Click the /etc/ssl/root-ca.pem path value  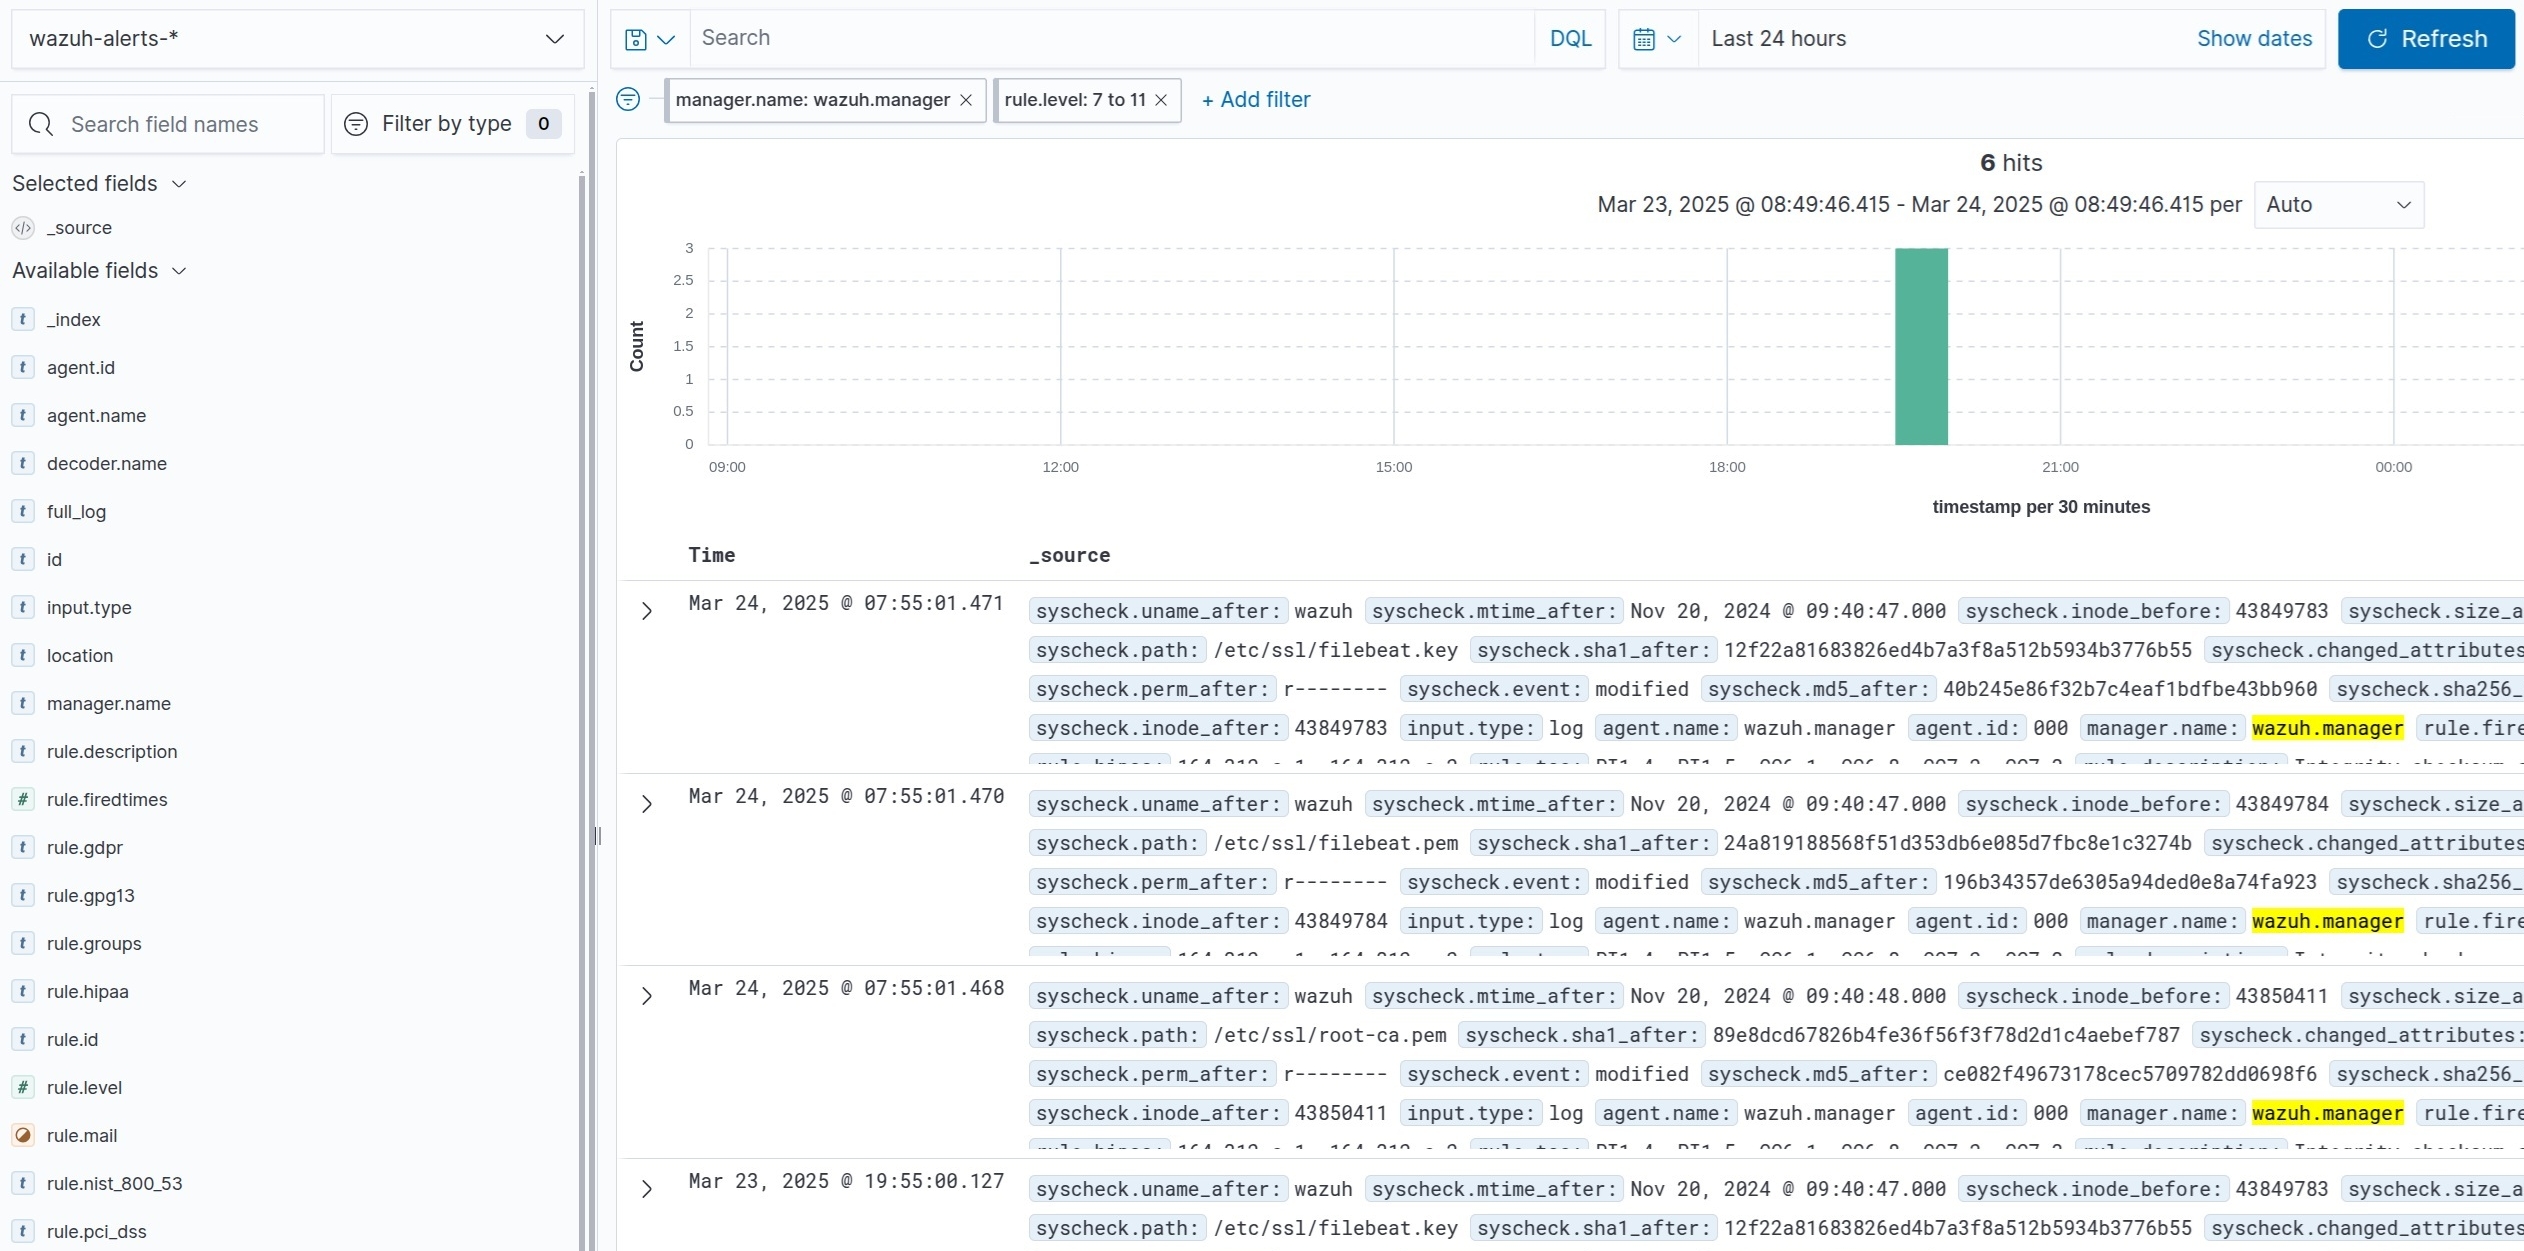coord(1330,1035)
